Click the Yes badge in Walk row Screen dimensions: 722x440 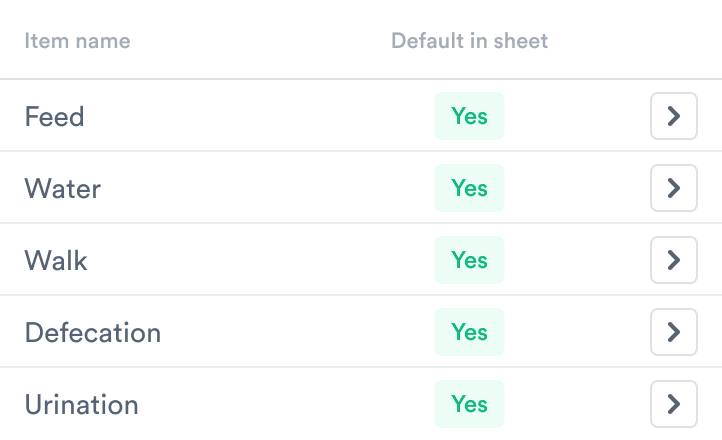point(469,260)
